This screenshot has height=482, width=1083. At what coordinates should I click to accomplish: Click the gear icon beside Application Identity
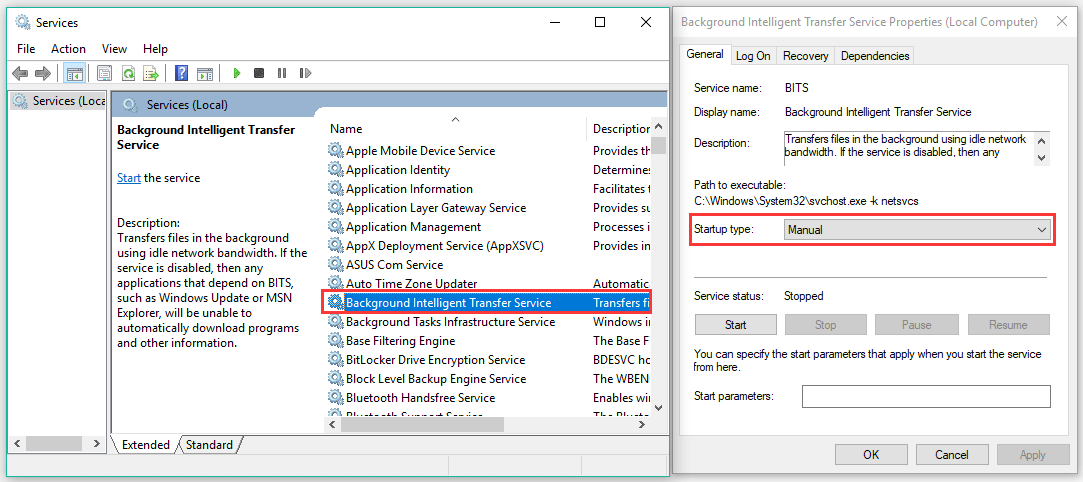click(x=336, y=169)
